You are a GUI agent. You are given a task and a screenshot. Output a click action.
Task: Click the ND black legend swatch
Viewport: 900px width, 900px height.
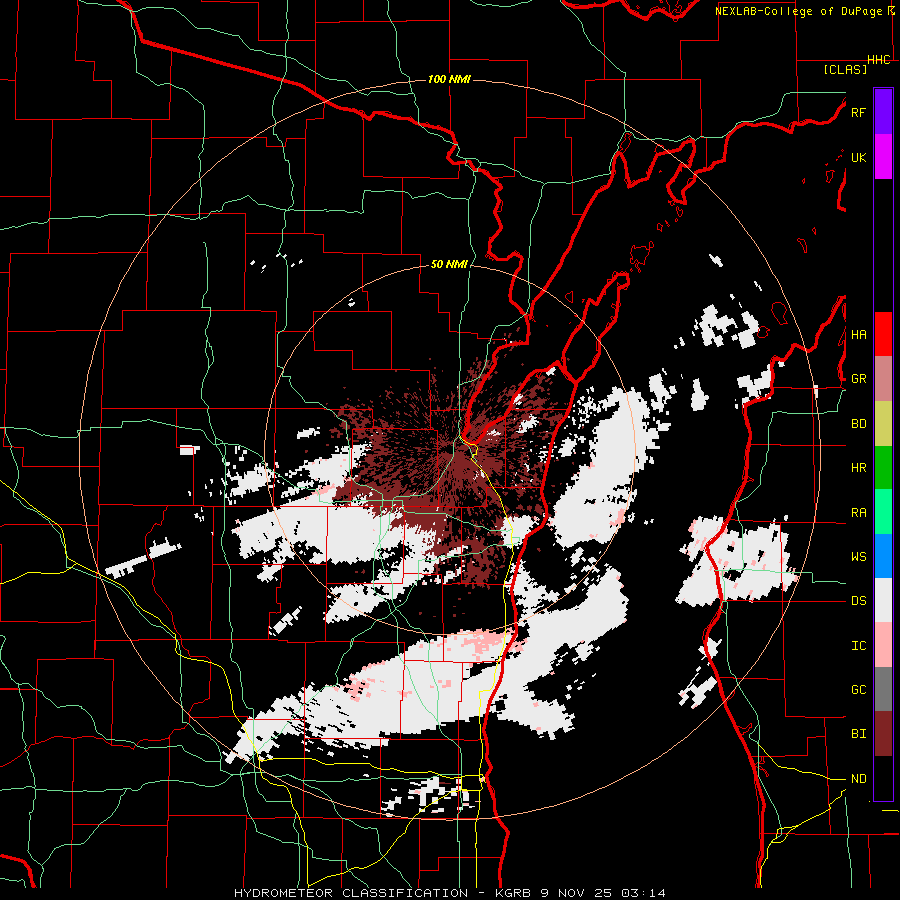click(883, 778)
